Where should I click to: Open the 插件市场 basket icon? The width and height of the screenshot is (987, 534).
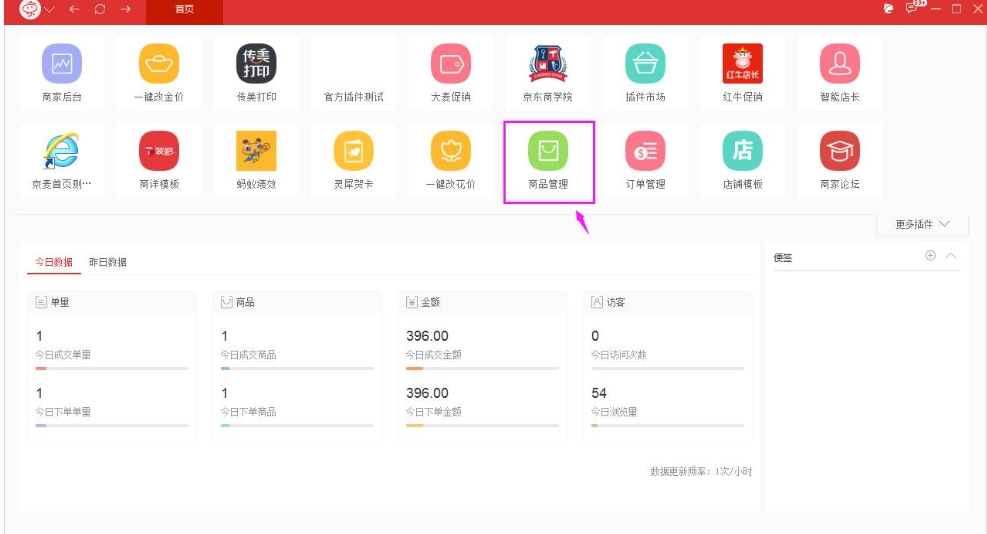(x=645, y=64)
